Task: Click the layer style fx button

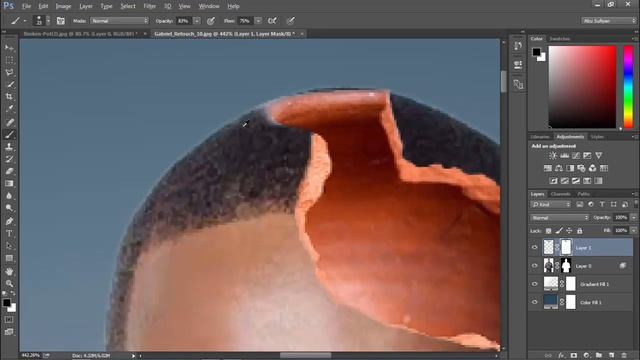Action: click(561, 356)
